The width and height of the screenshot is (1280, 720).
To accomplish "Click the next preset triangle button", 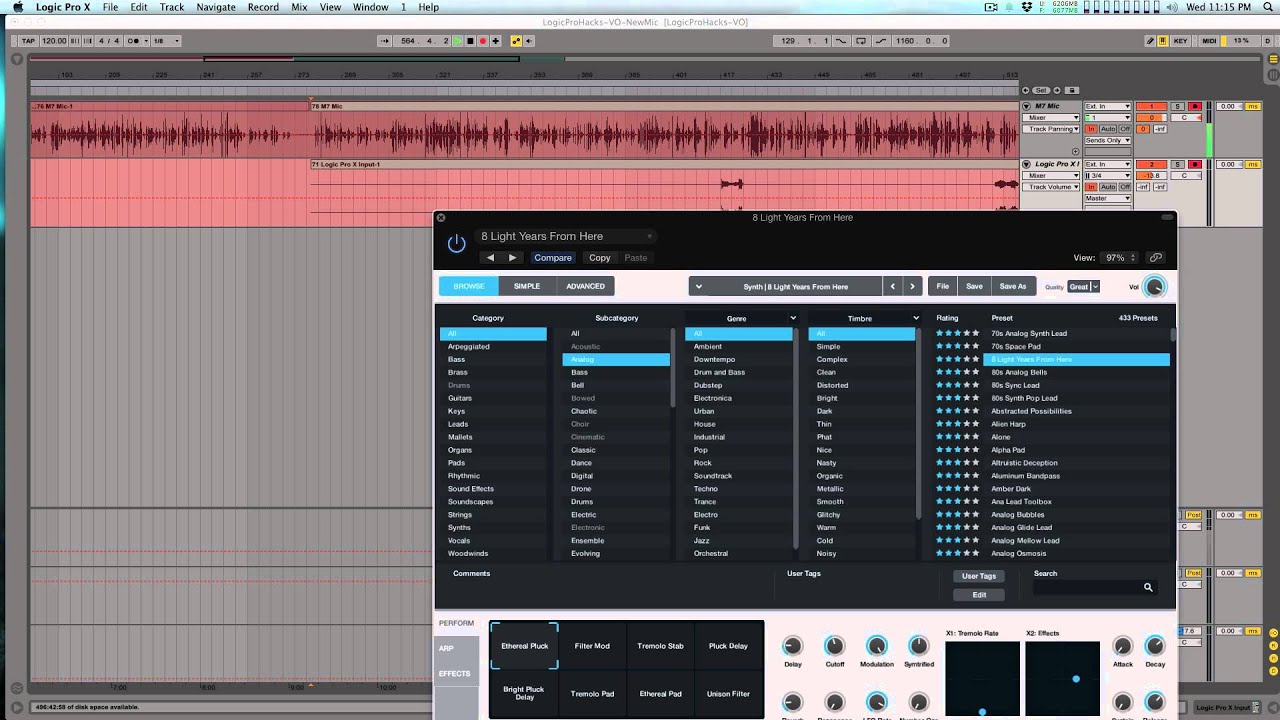I will tap(512, 258).
